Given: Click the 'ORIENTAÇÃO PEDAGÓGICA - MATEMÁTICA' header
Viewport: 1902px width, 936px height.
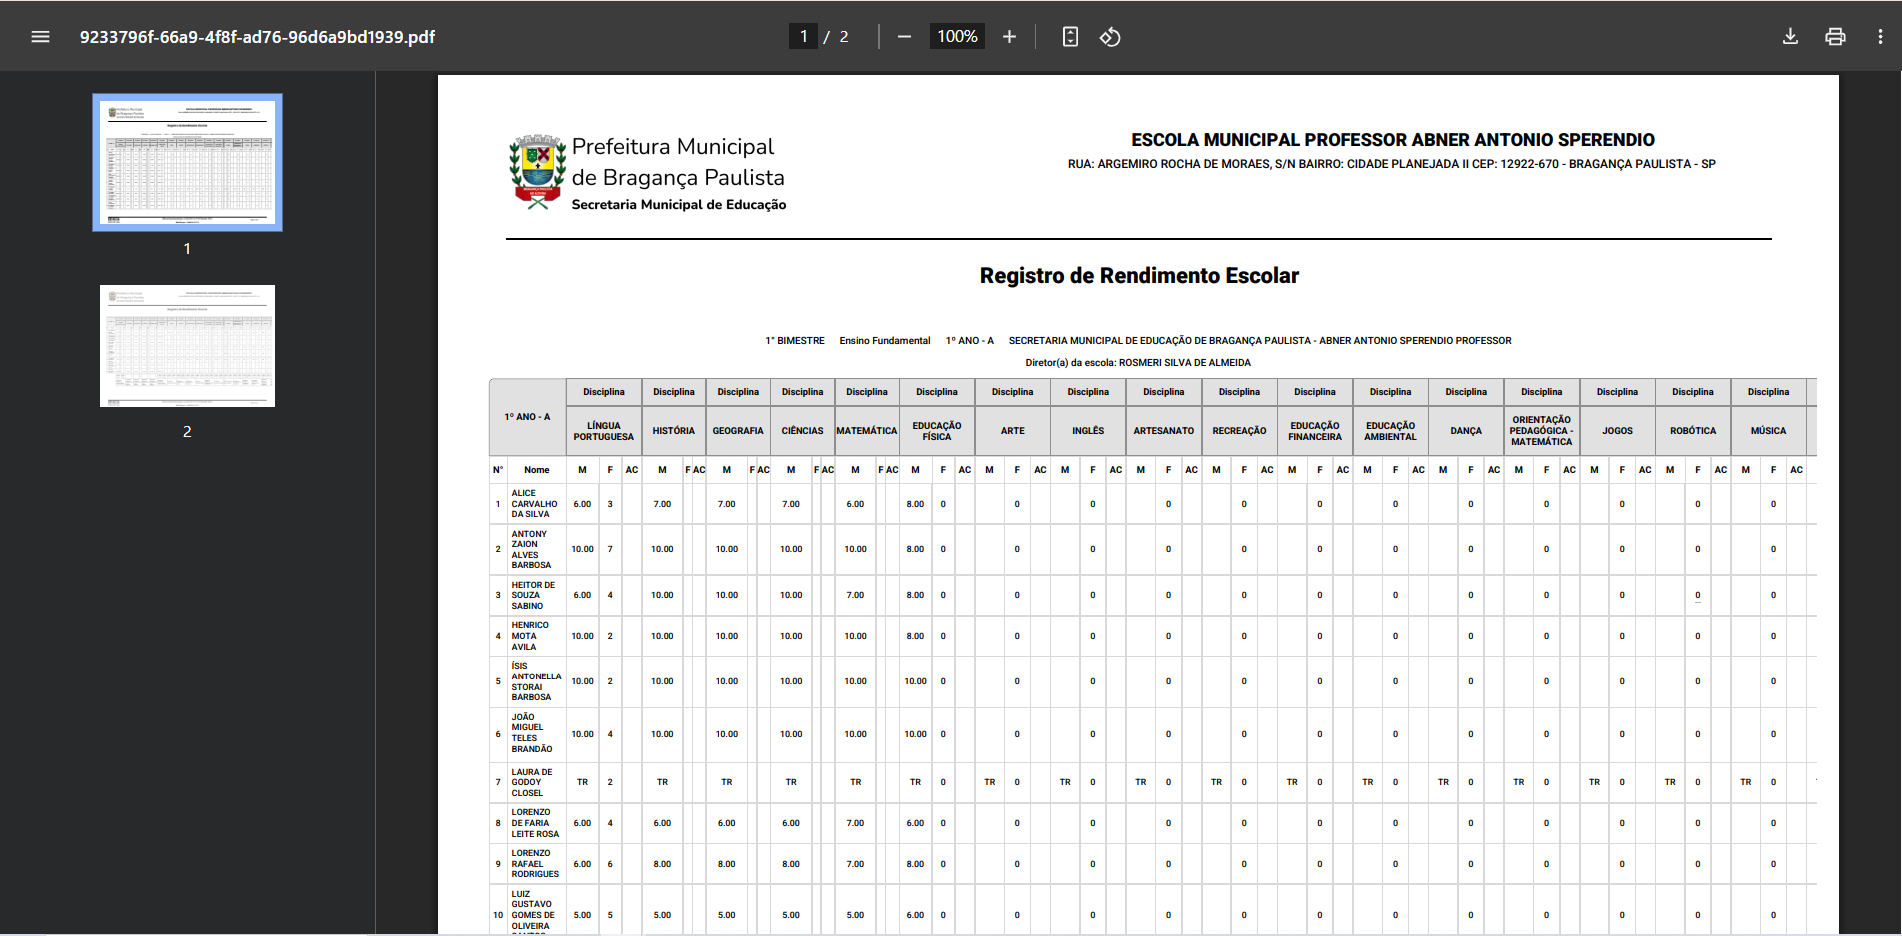Looking at the screenshot, I should click(1541, 431).
